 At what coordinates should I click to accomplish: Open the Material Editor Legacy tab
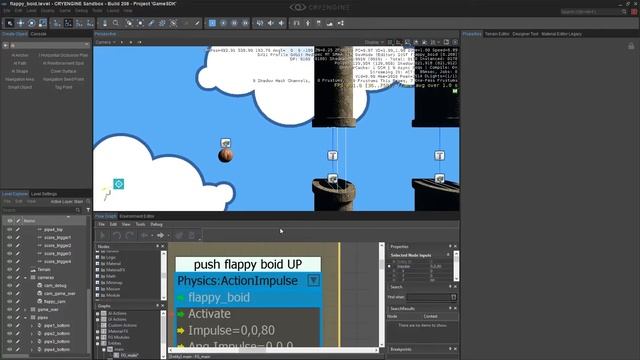click(x=561, y=34)
